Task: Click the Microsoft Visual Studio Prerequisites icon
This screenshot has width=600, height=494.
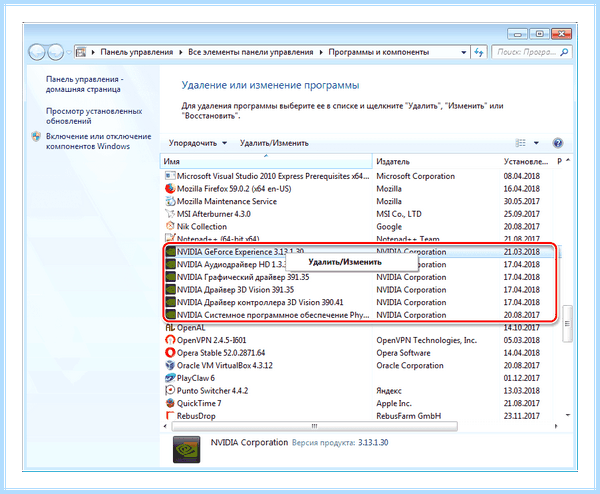Action: 170,176
